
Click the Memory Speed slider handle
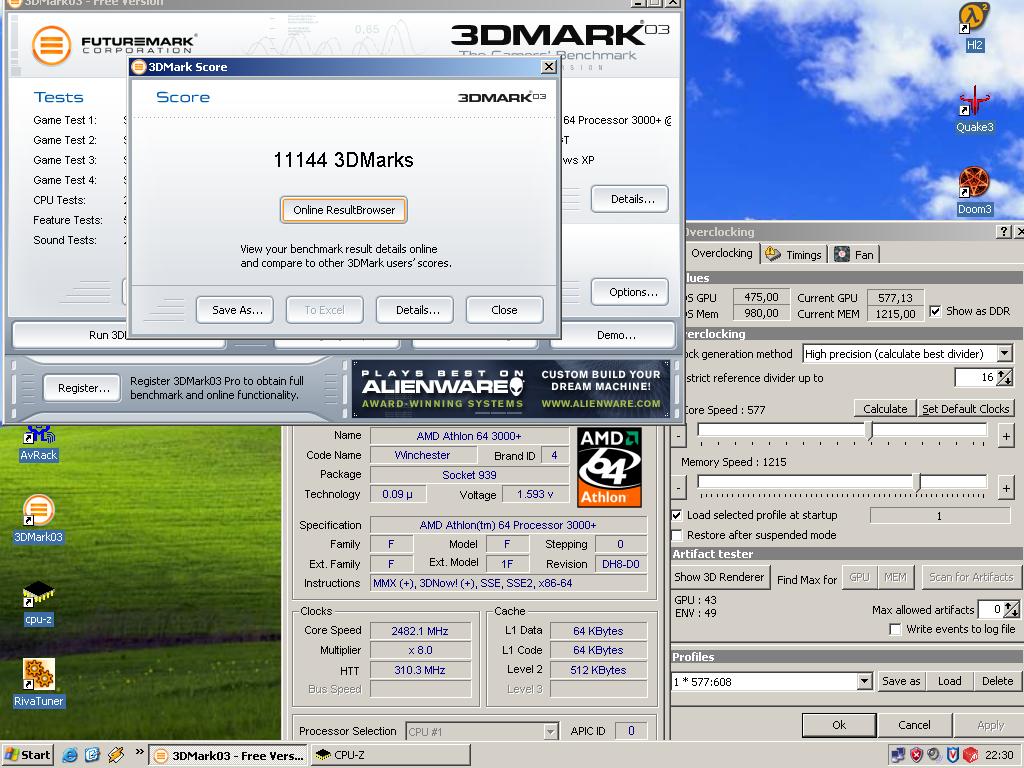coord(918,483)
